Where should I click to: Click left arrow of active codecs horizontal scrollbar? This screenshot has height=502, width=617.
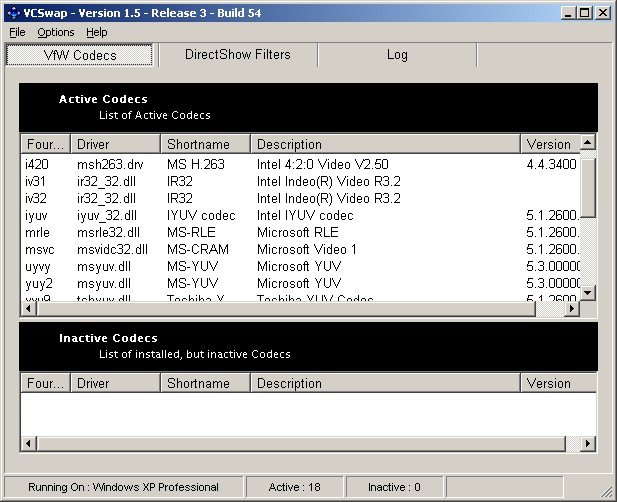(x=28, y=309)
